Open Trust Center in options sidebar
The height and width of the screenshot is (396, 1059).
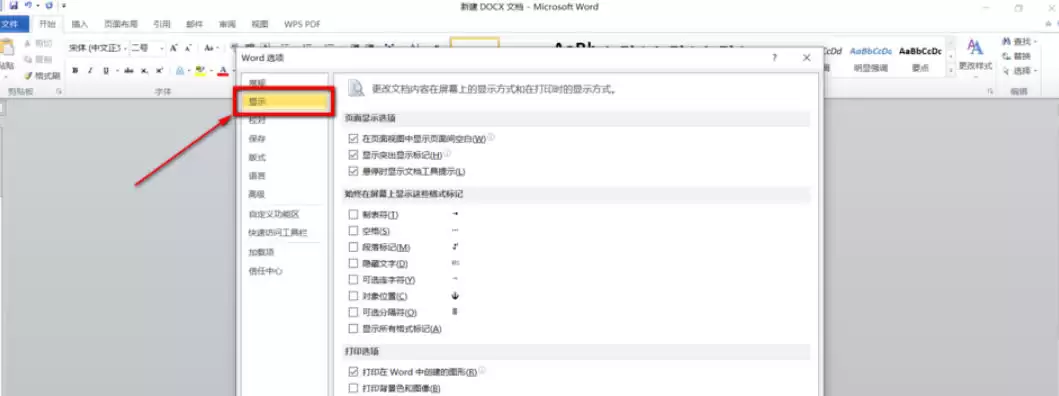[x=265, y=271]
